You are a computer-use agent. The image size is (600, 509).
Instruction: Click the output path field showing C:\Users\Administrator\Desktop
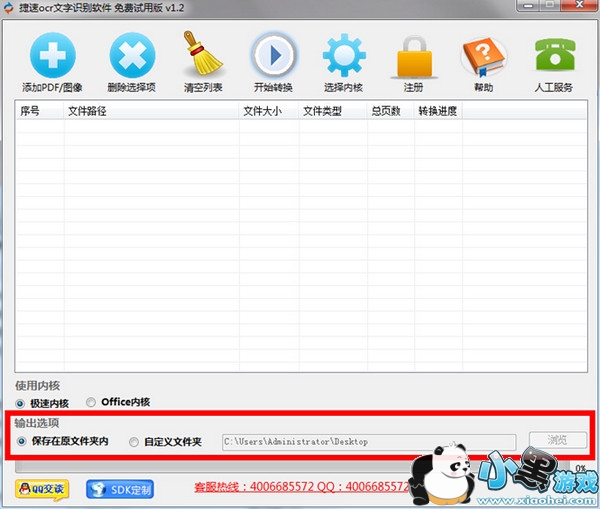coord(369,442)
